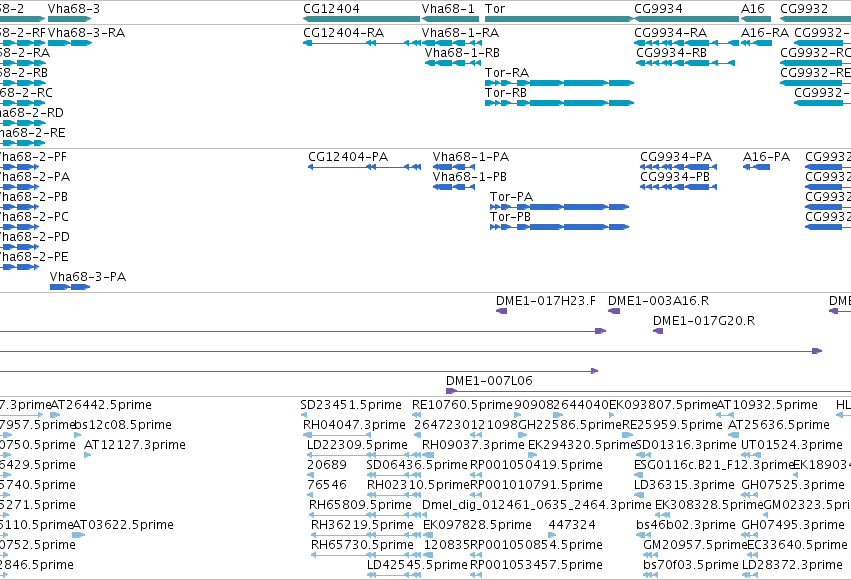
Task: Click the Vha68-3-RA transcript label
Action: coord(86,33)
